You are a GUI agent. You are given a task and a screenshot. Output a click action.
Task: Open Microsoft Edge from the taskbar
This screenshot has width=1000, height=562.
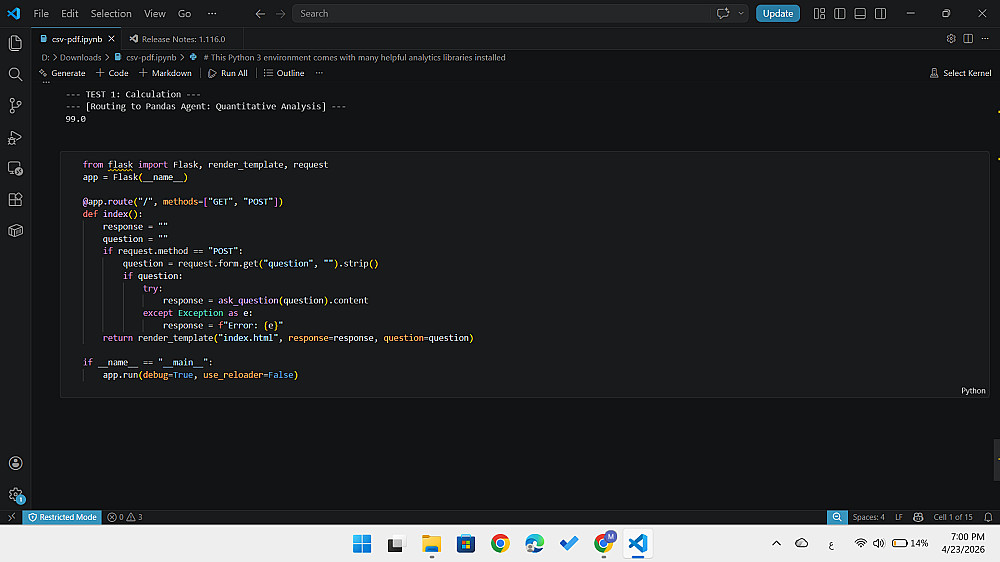(534, 544)
